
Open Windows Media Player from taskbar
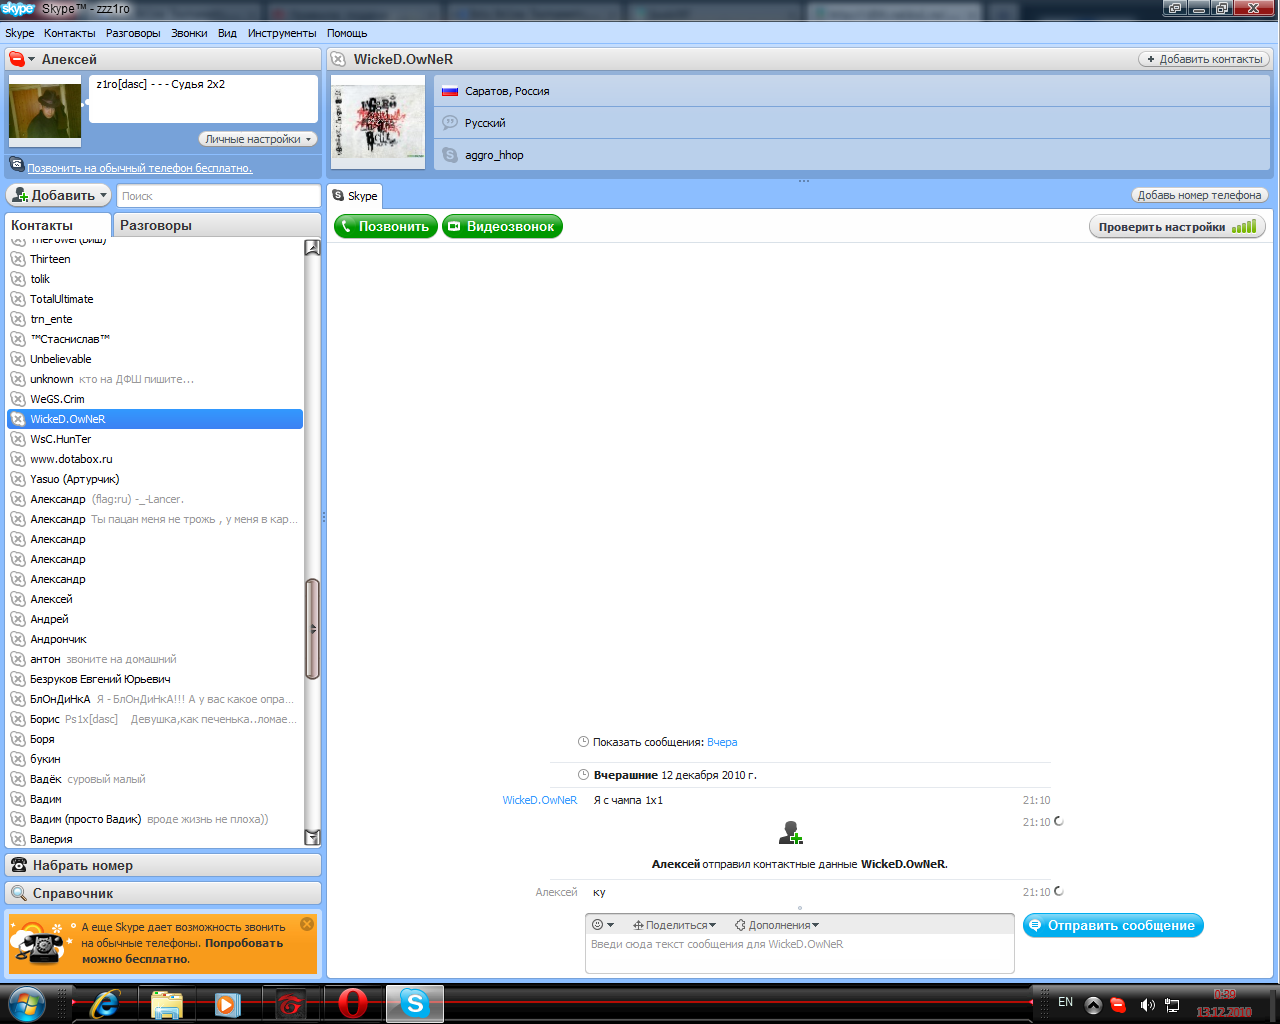pyautogui.click(x=228, y=1003)
